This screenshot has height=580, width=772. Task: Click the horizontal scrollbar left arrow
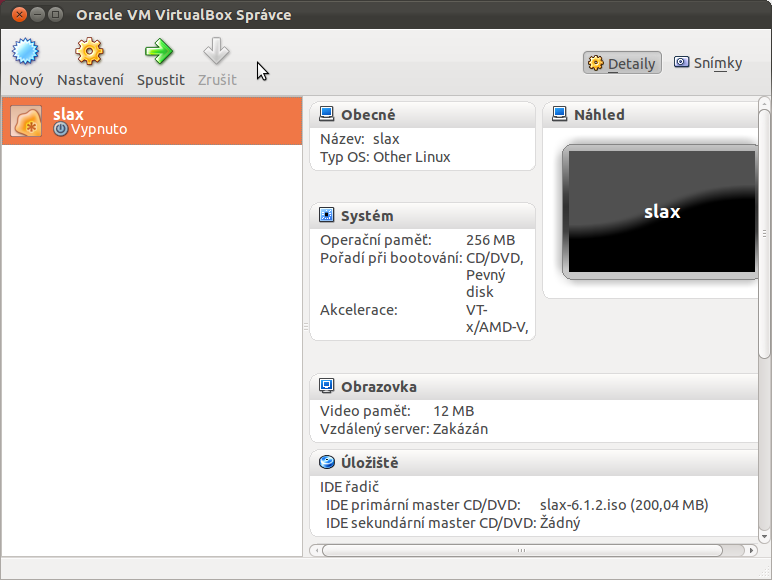click(x=317, y=550)
